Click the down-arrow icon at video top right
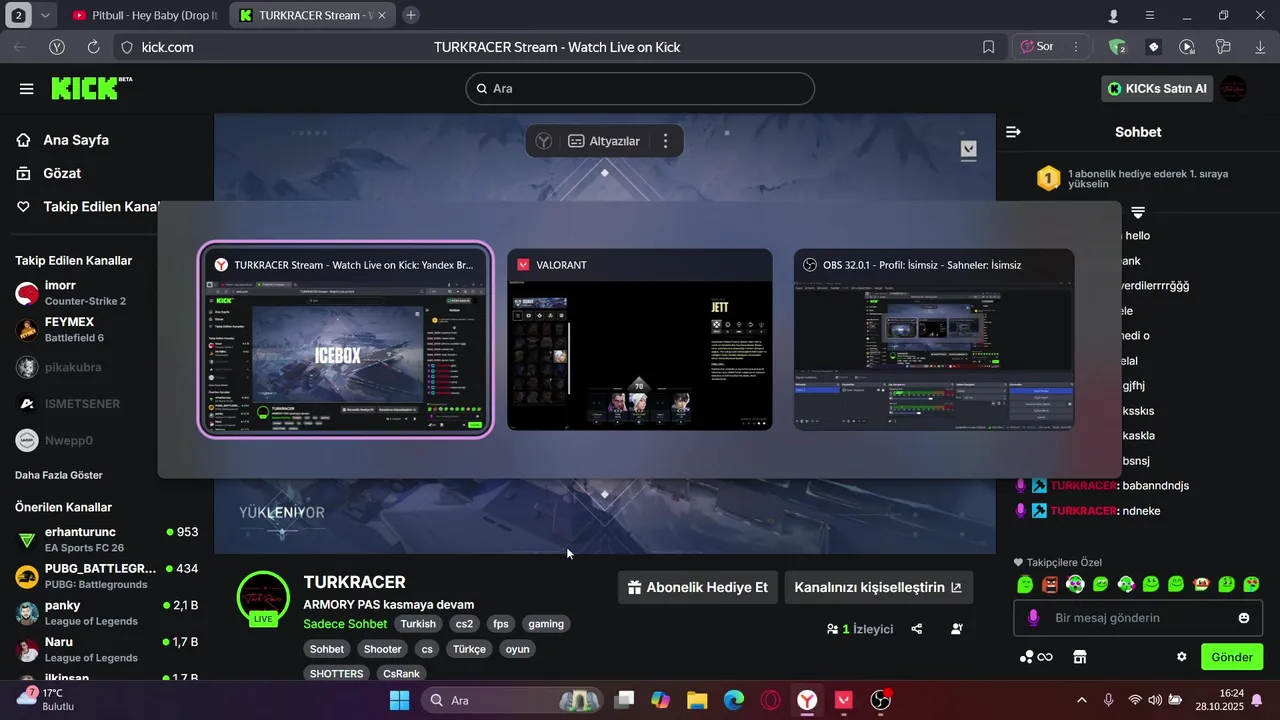The height and width of the screenshot is (720, 1280). pos(968,149)
